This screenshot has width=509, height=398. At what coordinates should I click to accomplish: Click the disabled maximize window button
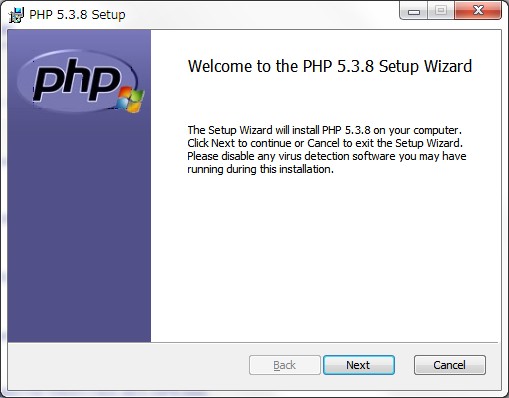tap(441, 11)
